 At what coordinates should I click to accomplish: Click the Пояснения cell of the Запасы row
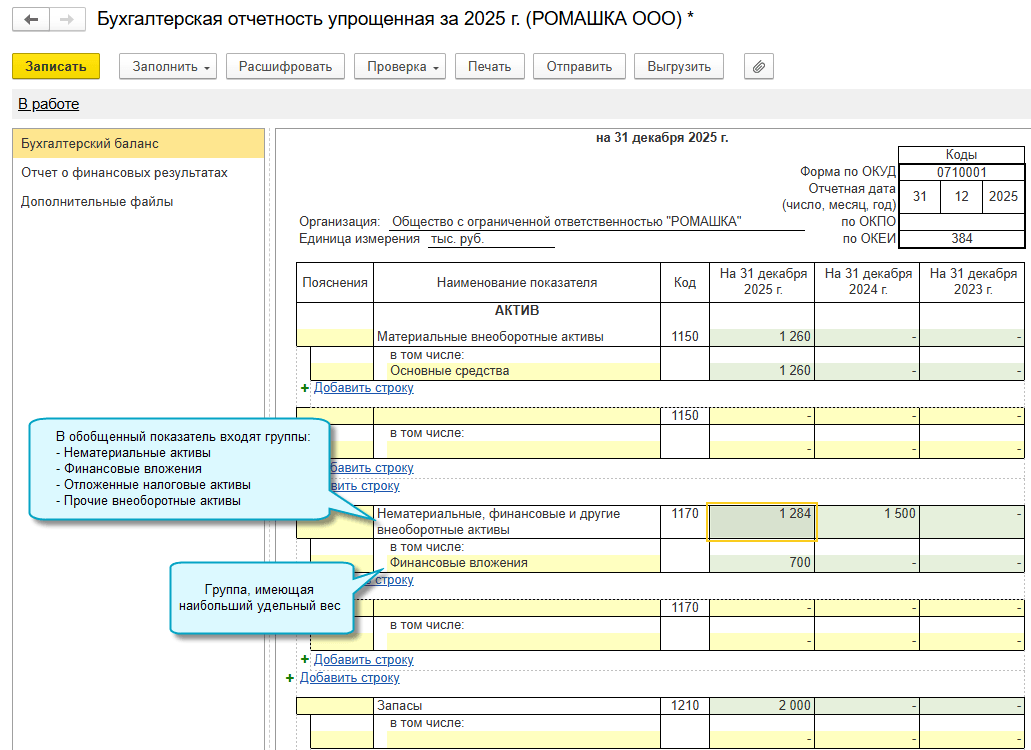point(335,706)
